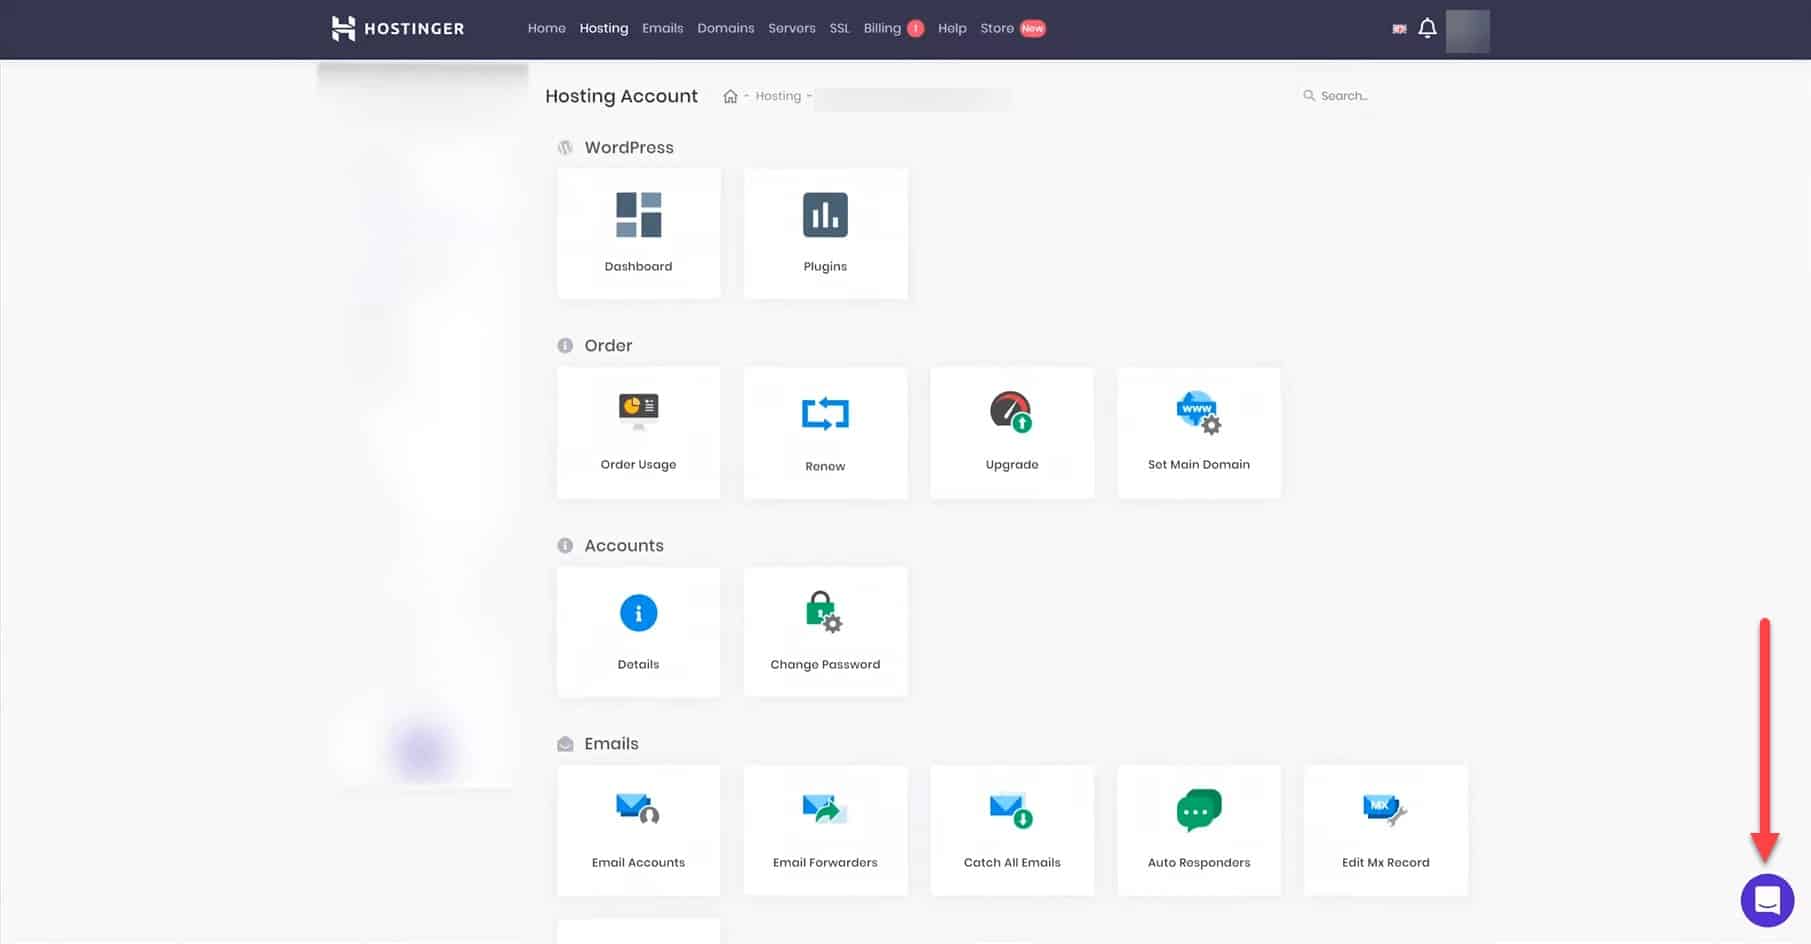Open the breadcrumb Hosting dropdown chevron
This screenshot has height=944, width=1811.
coord(810,96)
